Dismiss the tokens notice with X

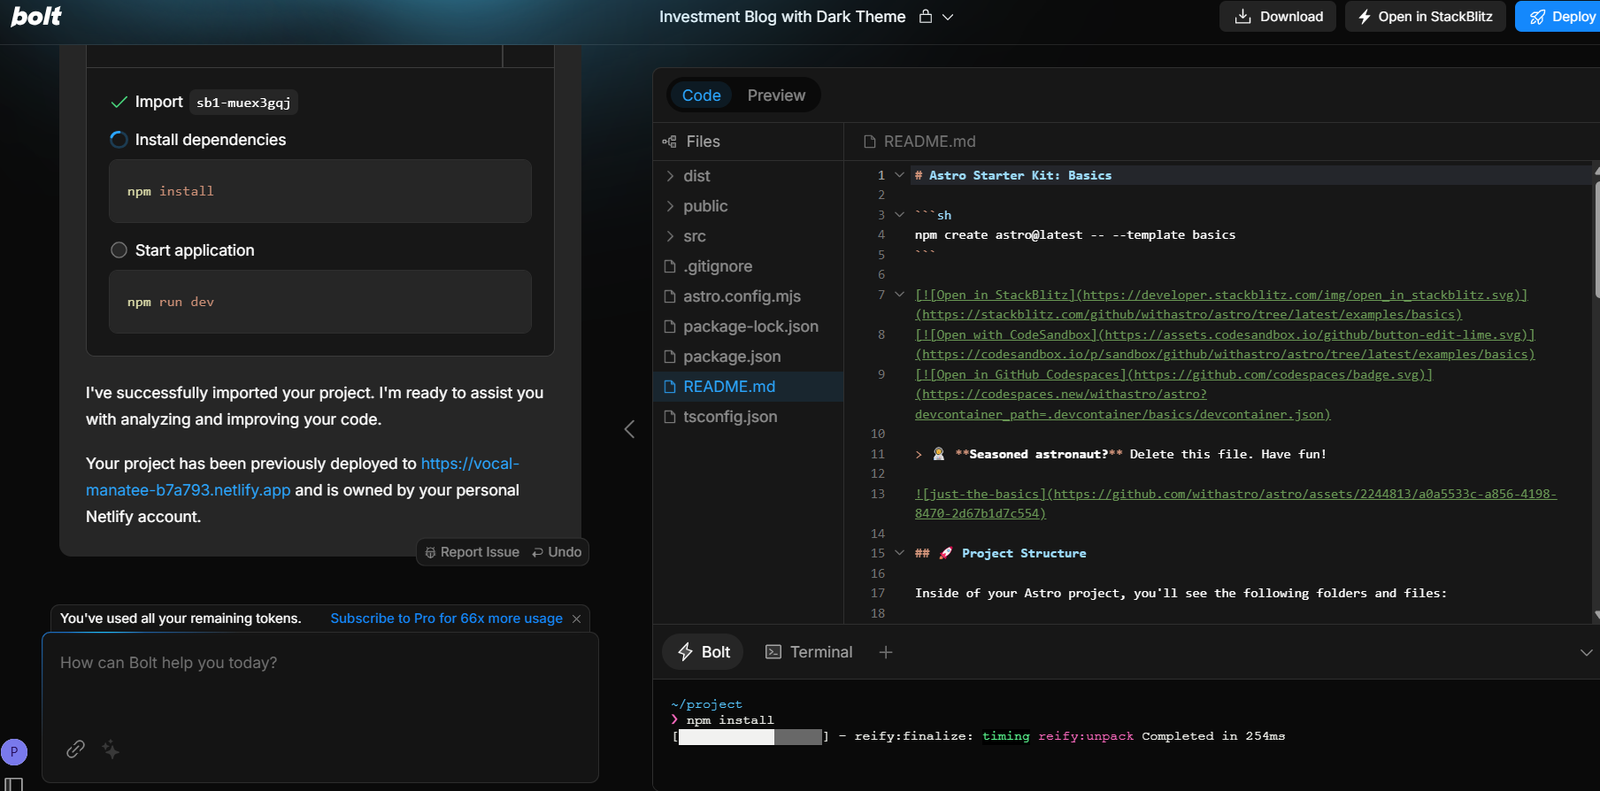tap(576, 619)
